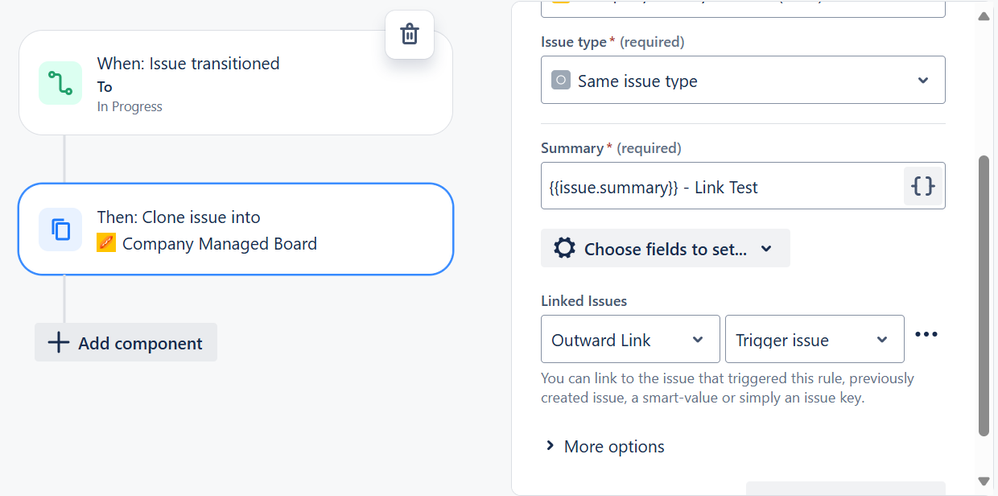Click the smart value curly braces icon

pyautogui.click(x=924, y=187)
